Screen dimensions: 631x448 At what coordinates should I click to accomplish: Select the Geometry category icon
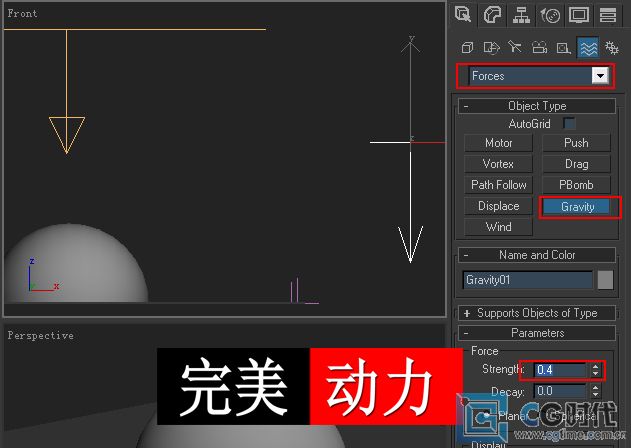coord(467,48)
